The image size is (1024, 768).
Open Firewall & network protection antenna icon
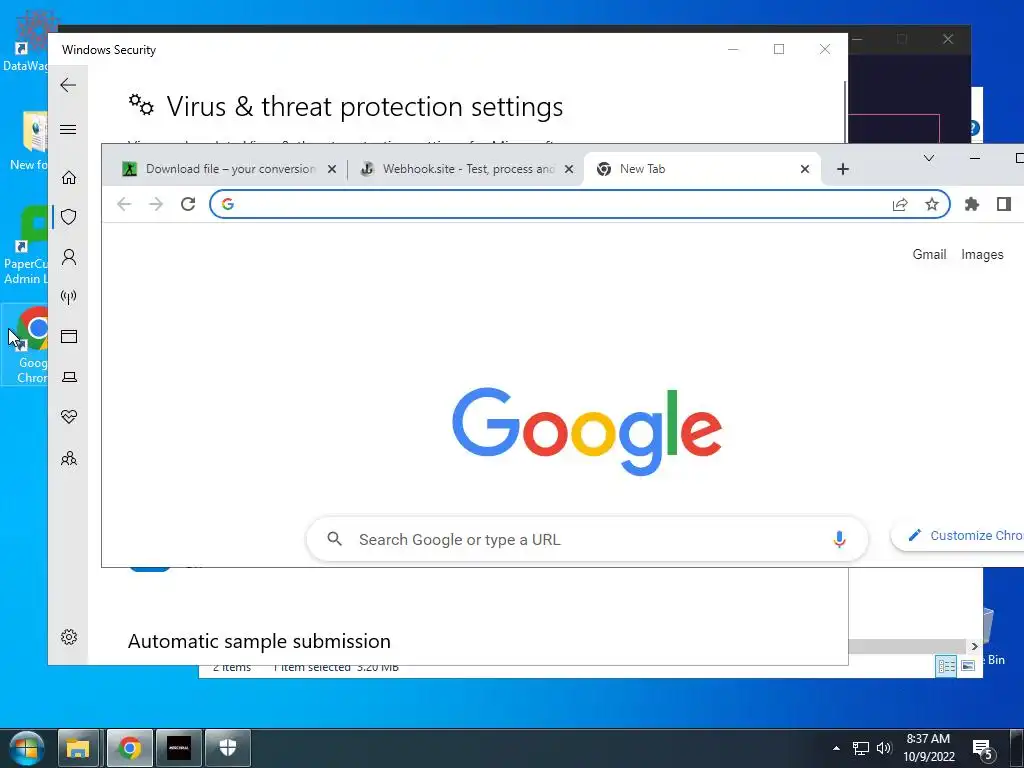pos(69,297)
